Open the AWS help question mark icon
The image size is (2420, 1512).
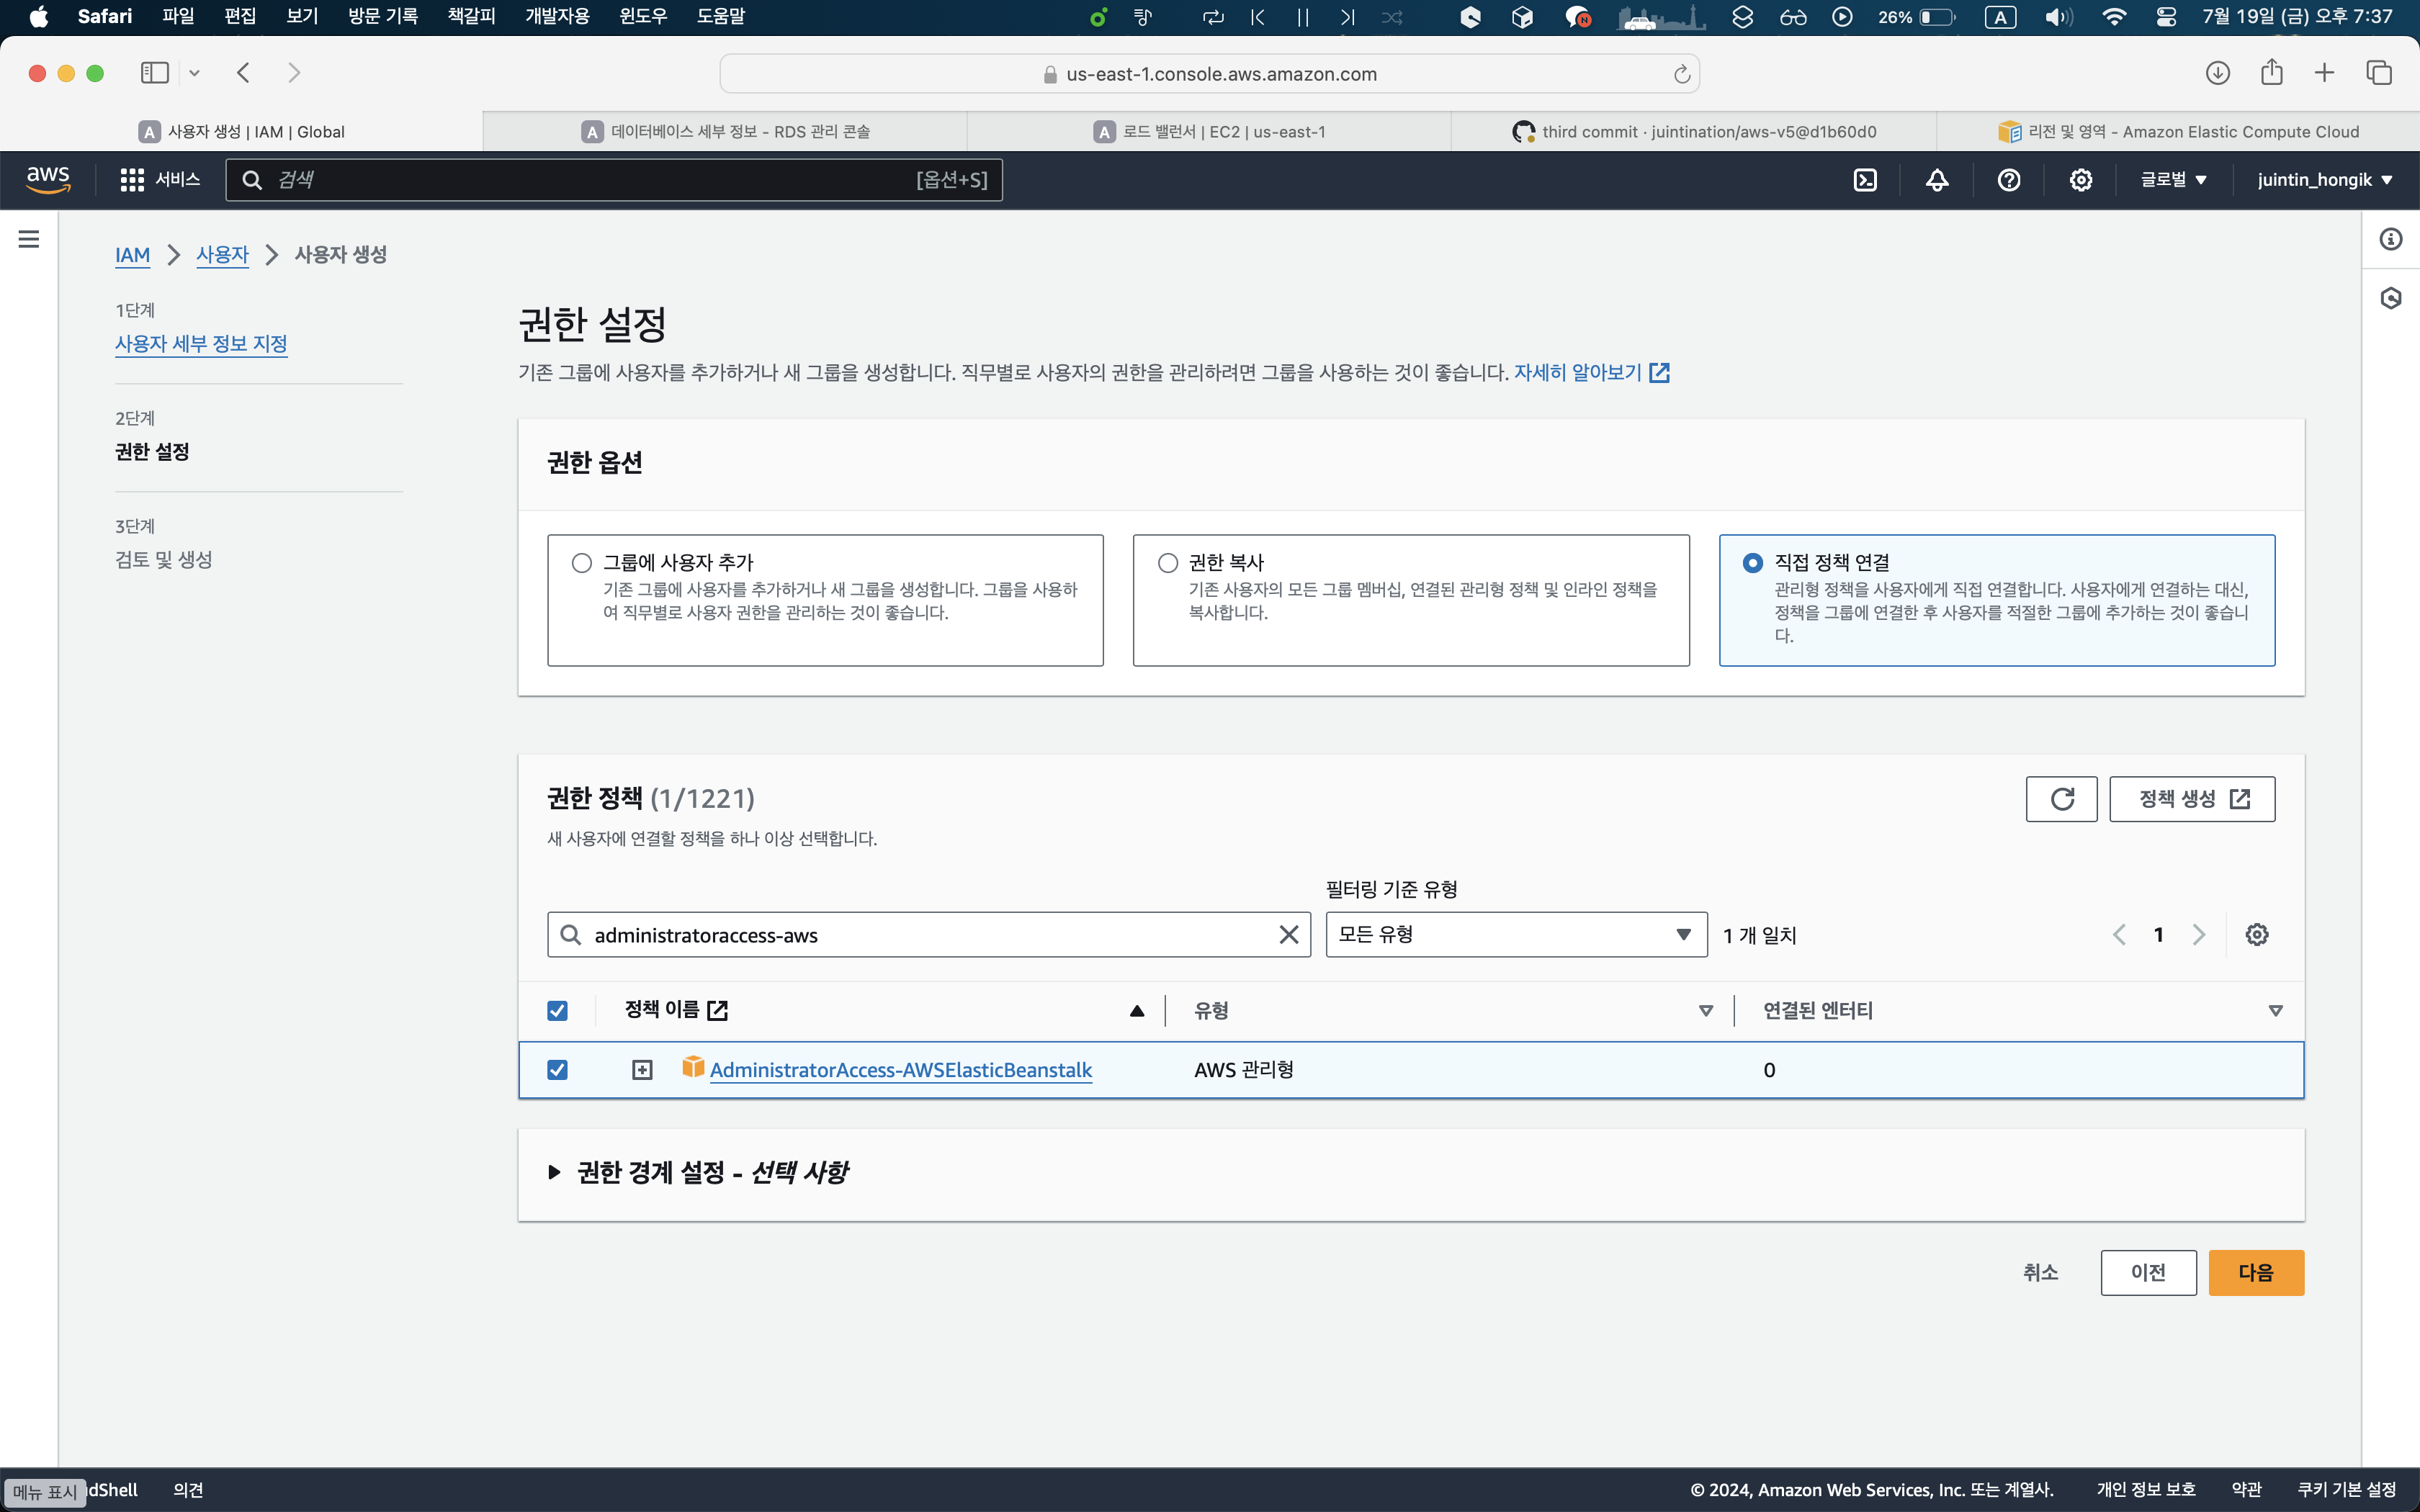tap(2009, 180)
